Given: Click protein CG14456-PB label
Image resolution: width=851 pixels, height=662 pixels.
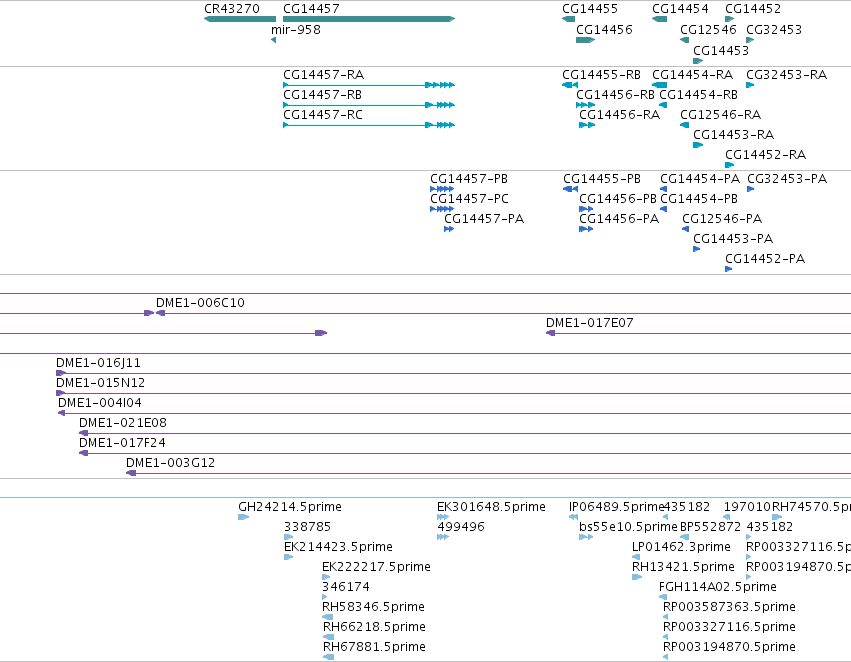Looking at the screenshot, I should 618,199.
